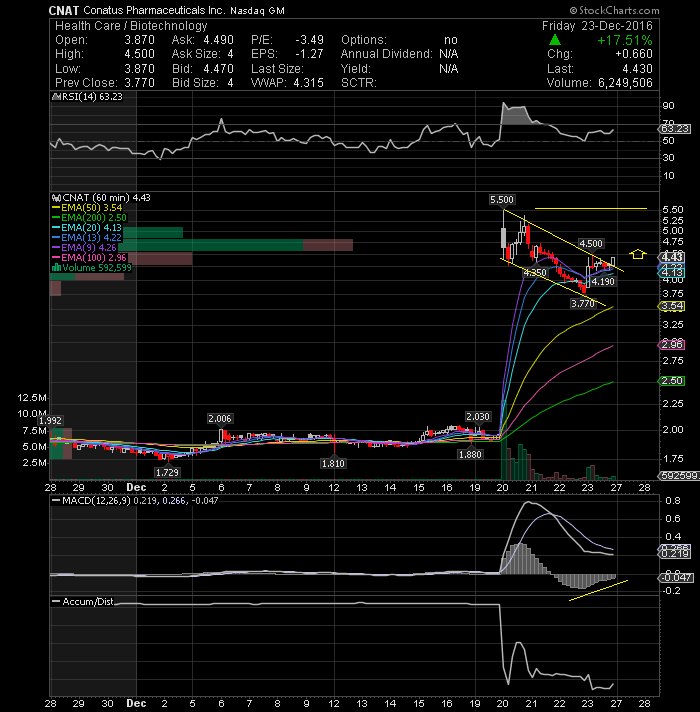The height and width of the screenshot is (712, 700).
Task: Click the Nasdaq GM exchange label
Action: pyautogui.click(x=257, y=10)
